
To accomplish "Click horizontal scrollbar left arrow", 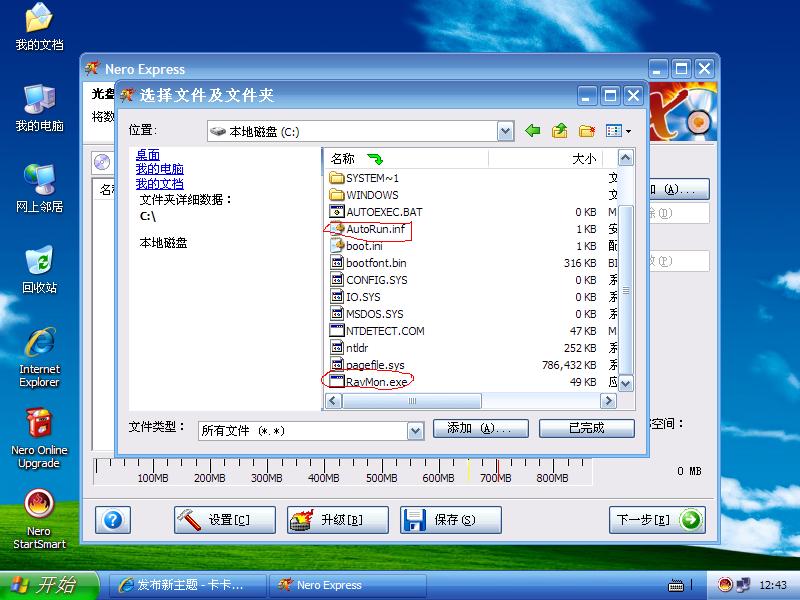I will click(x=333, y=401).
